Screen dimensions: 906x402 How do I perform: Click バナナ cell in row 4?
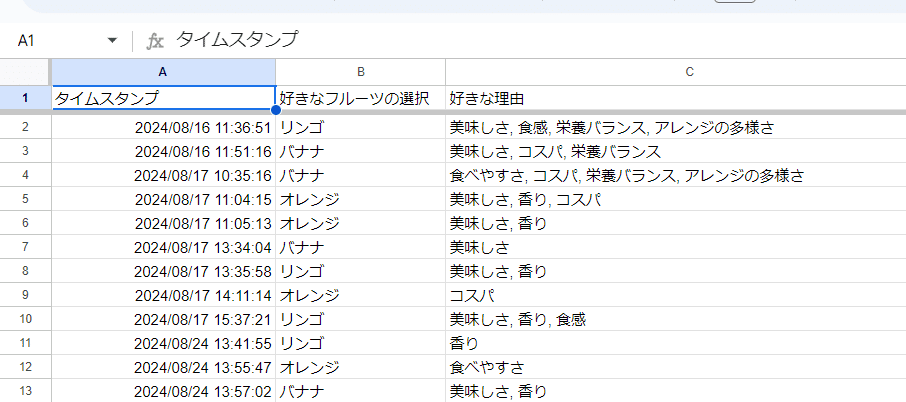(361, 175)
